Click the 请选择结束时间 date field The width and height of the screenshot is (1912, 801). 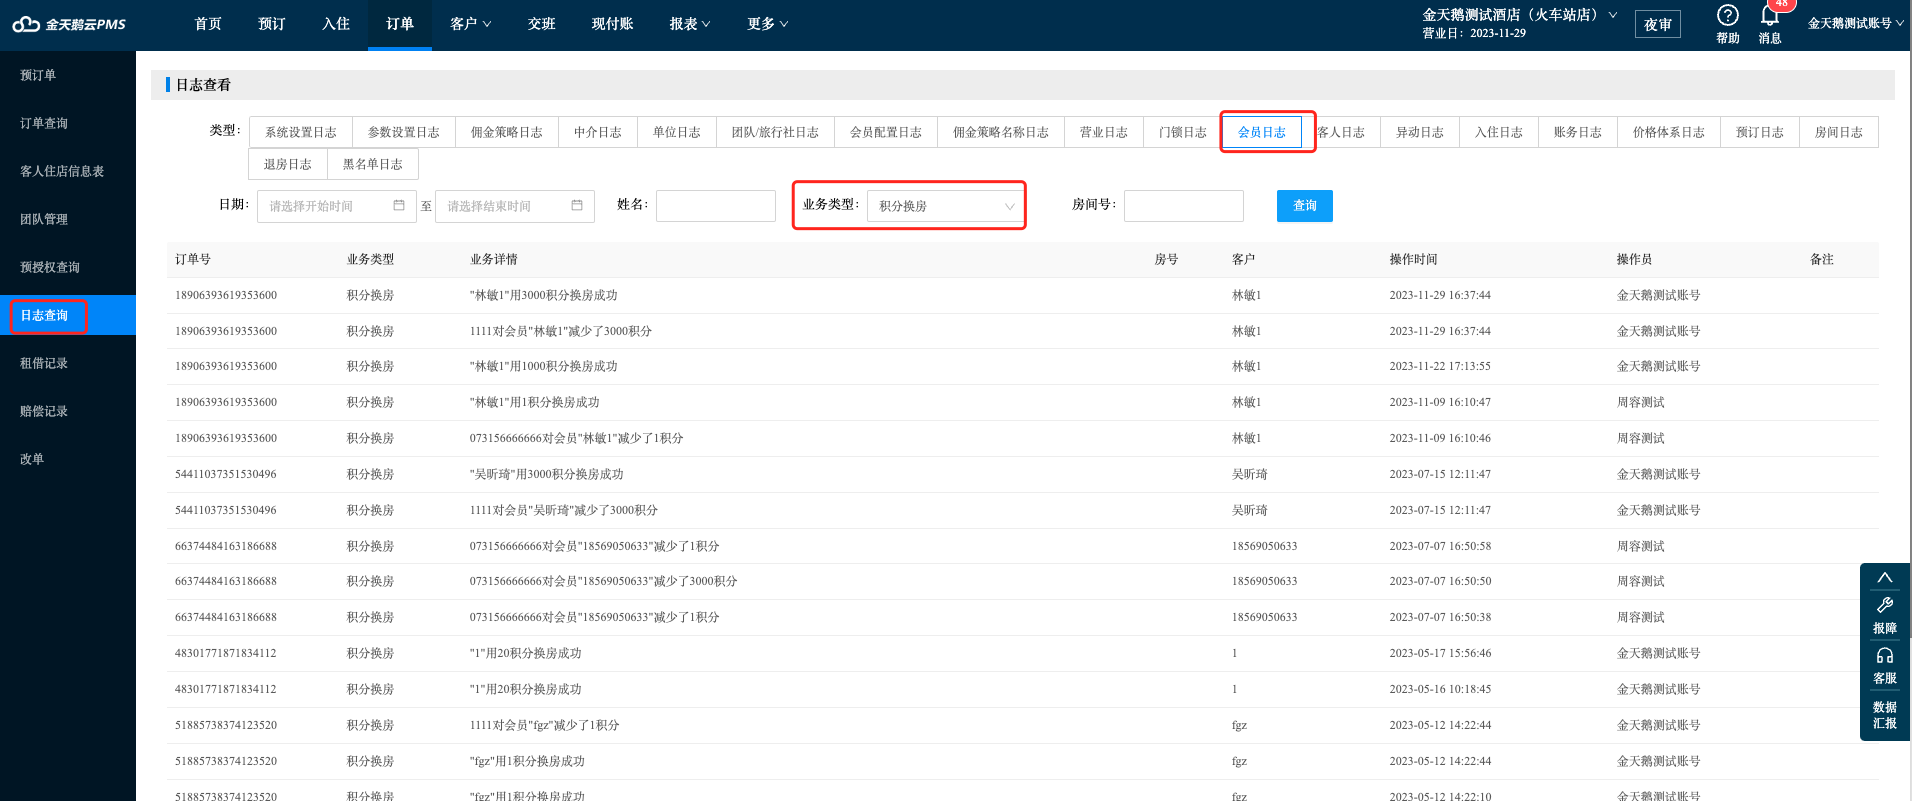(x=514, y=206)
